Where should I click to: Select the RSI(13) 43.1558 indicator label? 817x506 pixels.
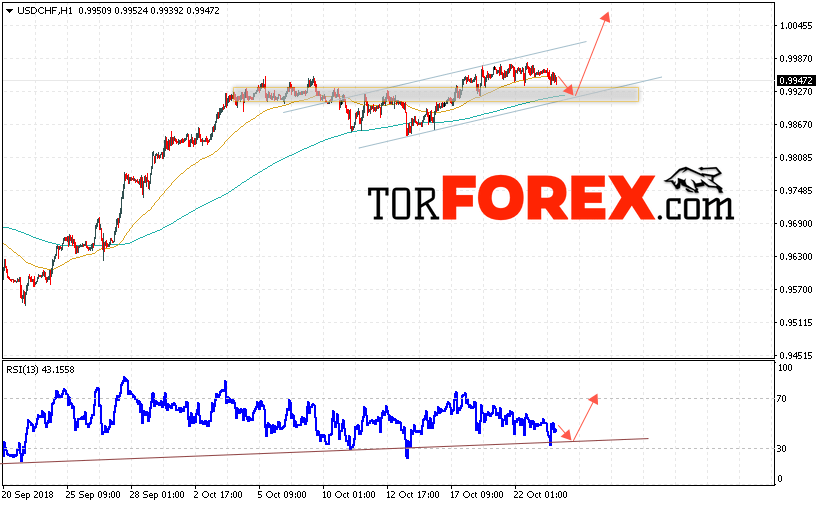pyautogui.click(x=40, y=369)
